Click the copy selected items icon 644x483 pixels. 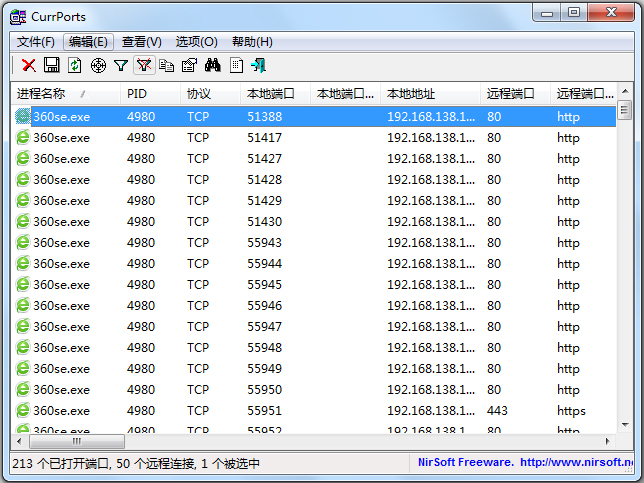click(x=166, y=65)
